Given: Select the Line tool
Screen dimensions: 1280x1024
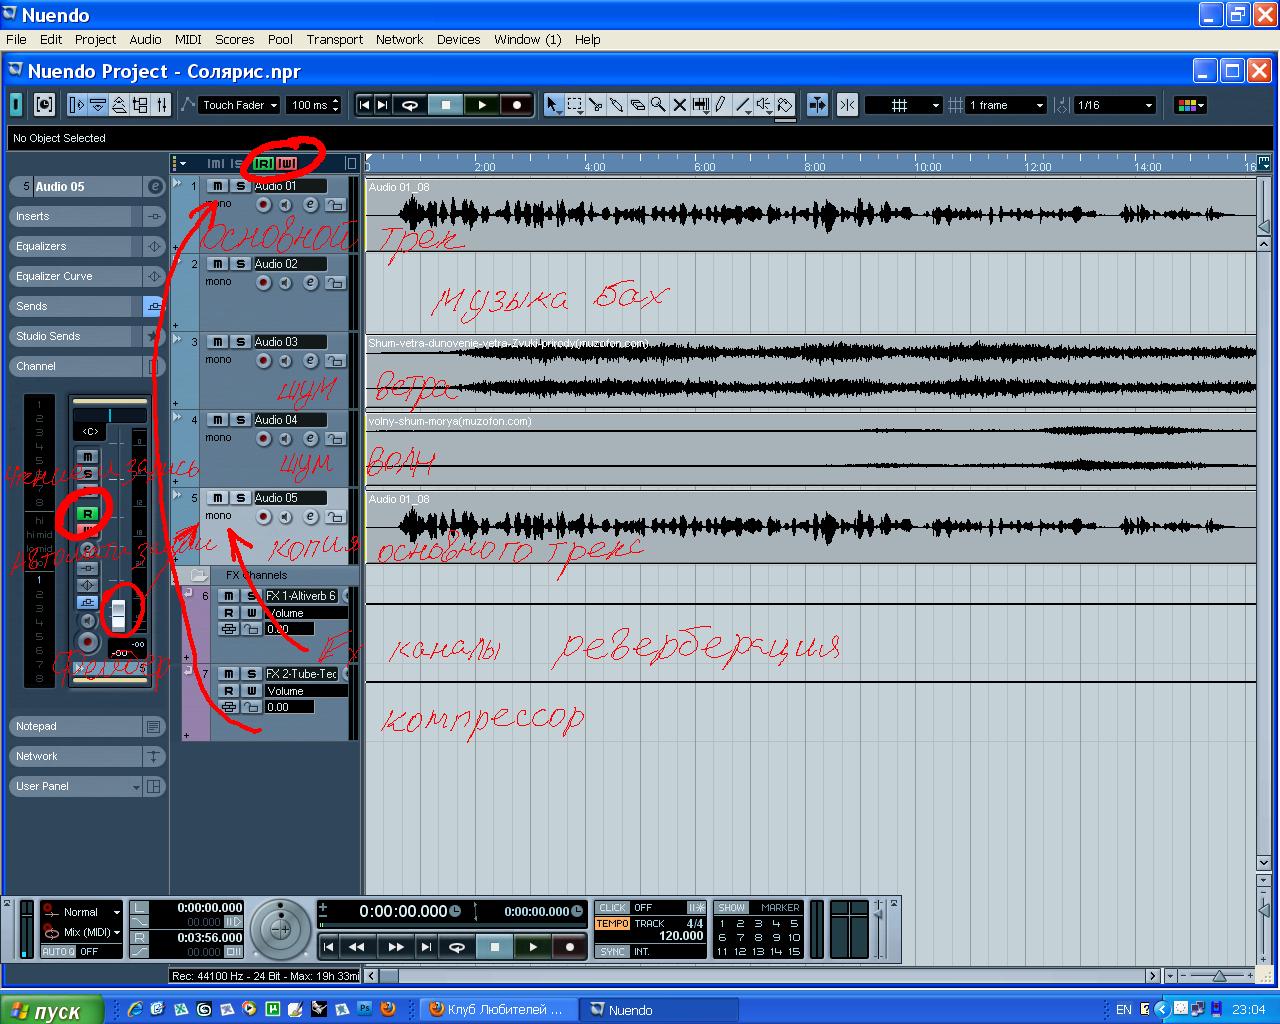Looking at the screenshot, I should pos(742,105).
